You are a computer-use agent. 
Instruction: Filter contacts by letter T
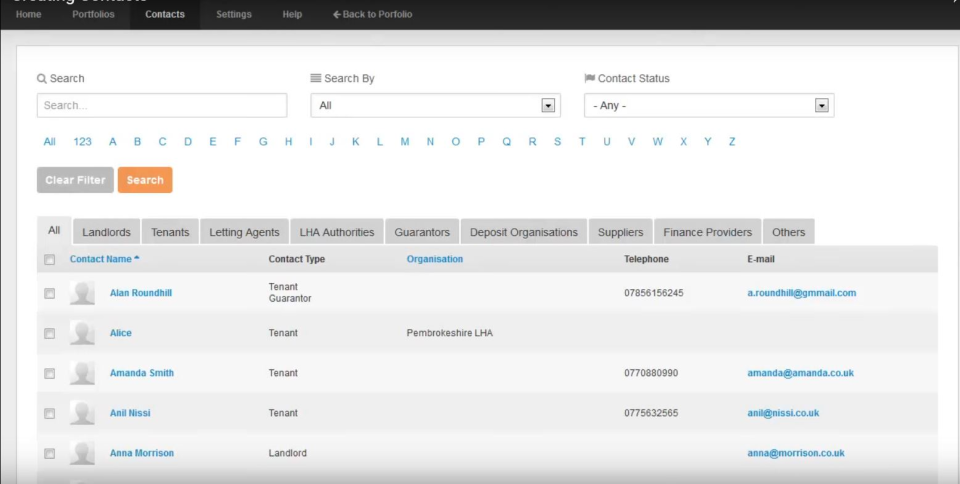tap(582, 141)
